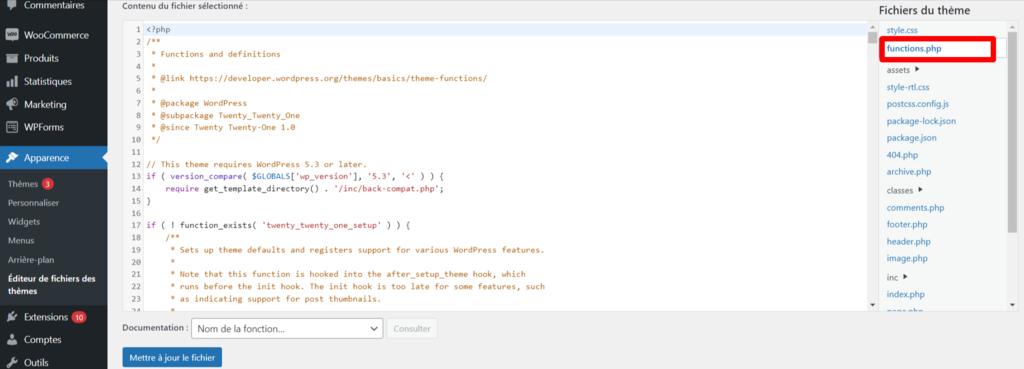Screen dimensions: 1024x369
Task: Open the Commentaires menu
Action: [54, 5]
